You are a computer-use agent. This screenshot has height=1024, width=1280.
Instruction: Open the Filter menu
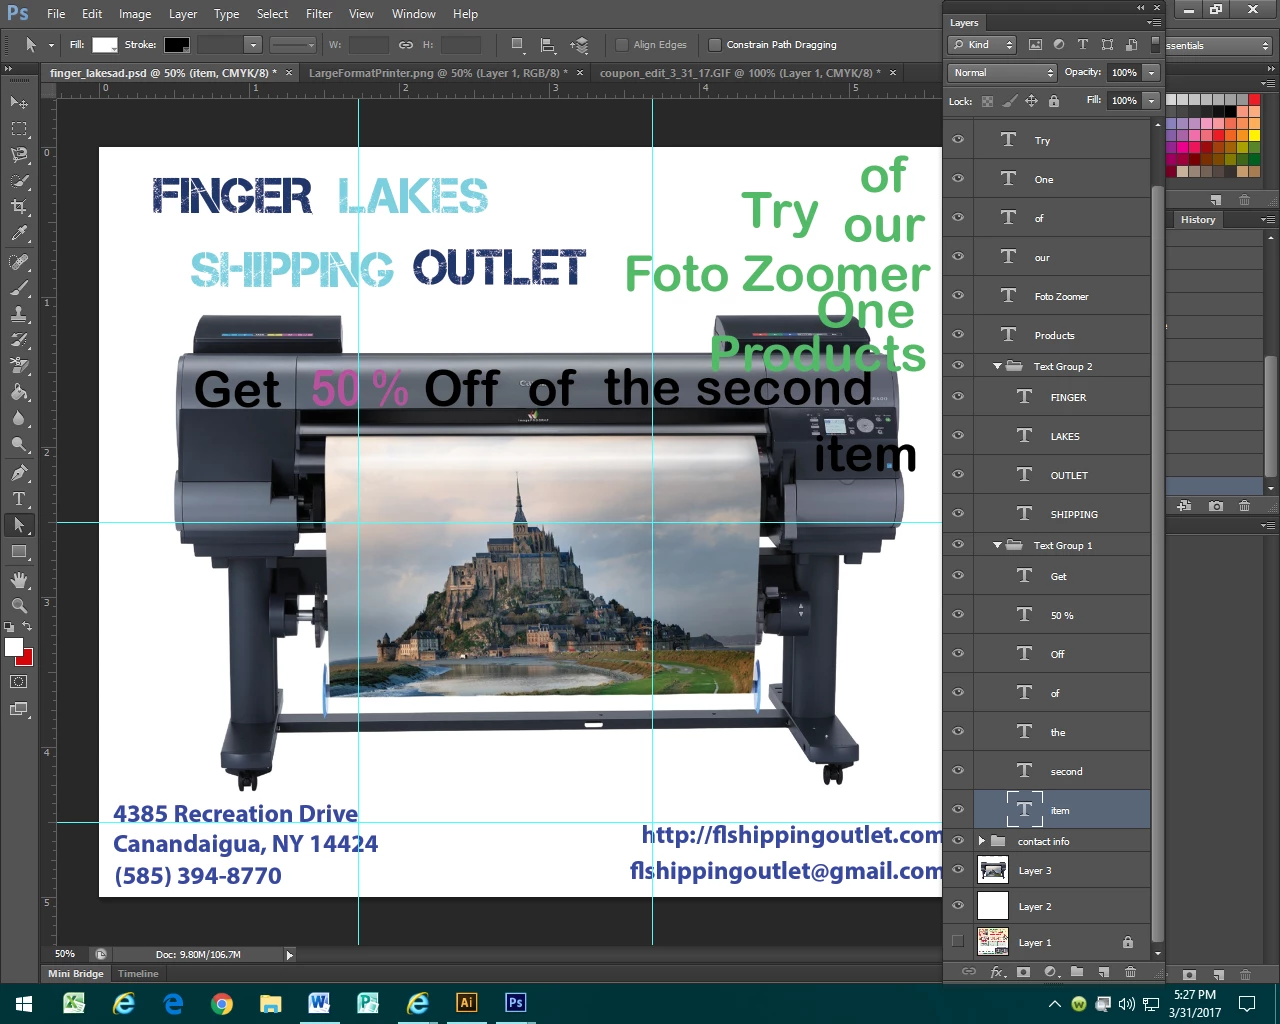(319, 14)
